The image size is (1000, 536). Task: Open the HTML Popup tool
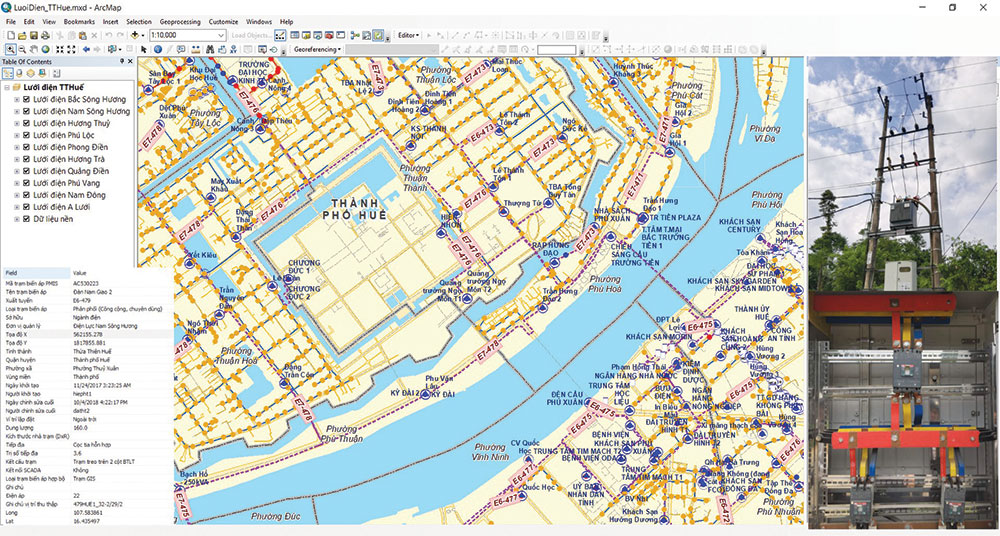[x=181, y=49]
